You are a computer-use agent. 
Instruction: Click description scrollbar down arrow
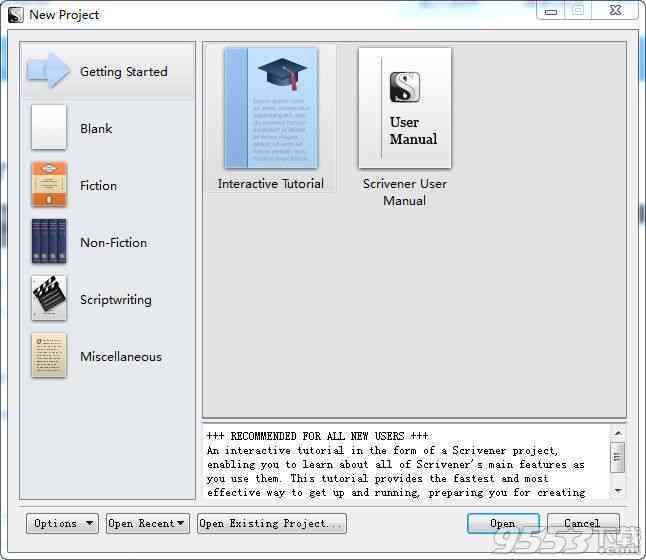pyautogui.click(x=618, y=490)
